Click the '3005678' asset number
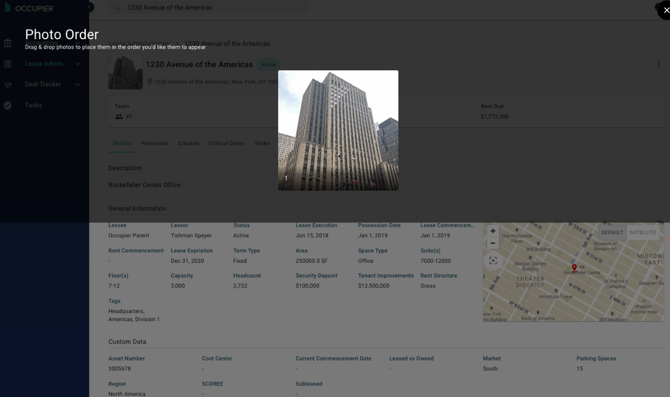This screenshot has width=670, height=397. [120, 369]
